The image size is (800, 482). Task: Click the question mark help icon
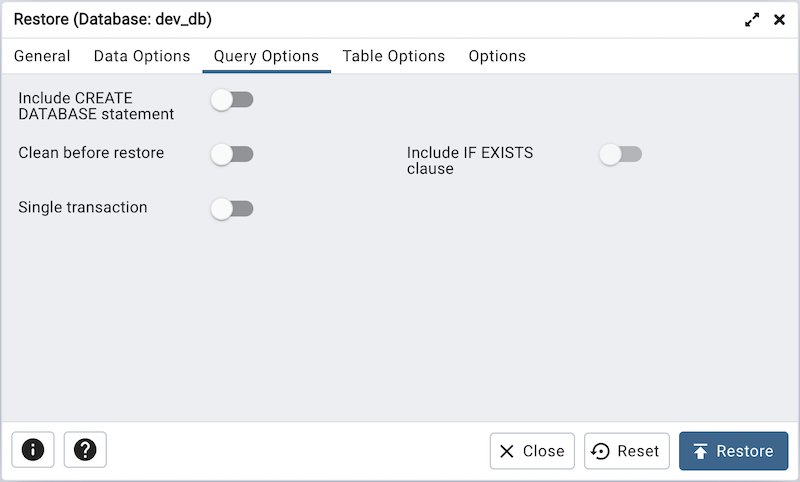85,450
